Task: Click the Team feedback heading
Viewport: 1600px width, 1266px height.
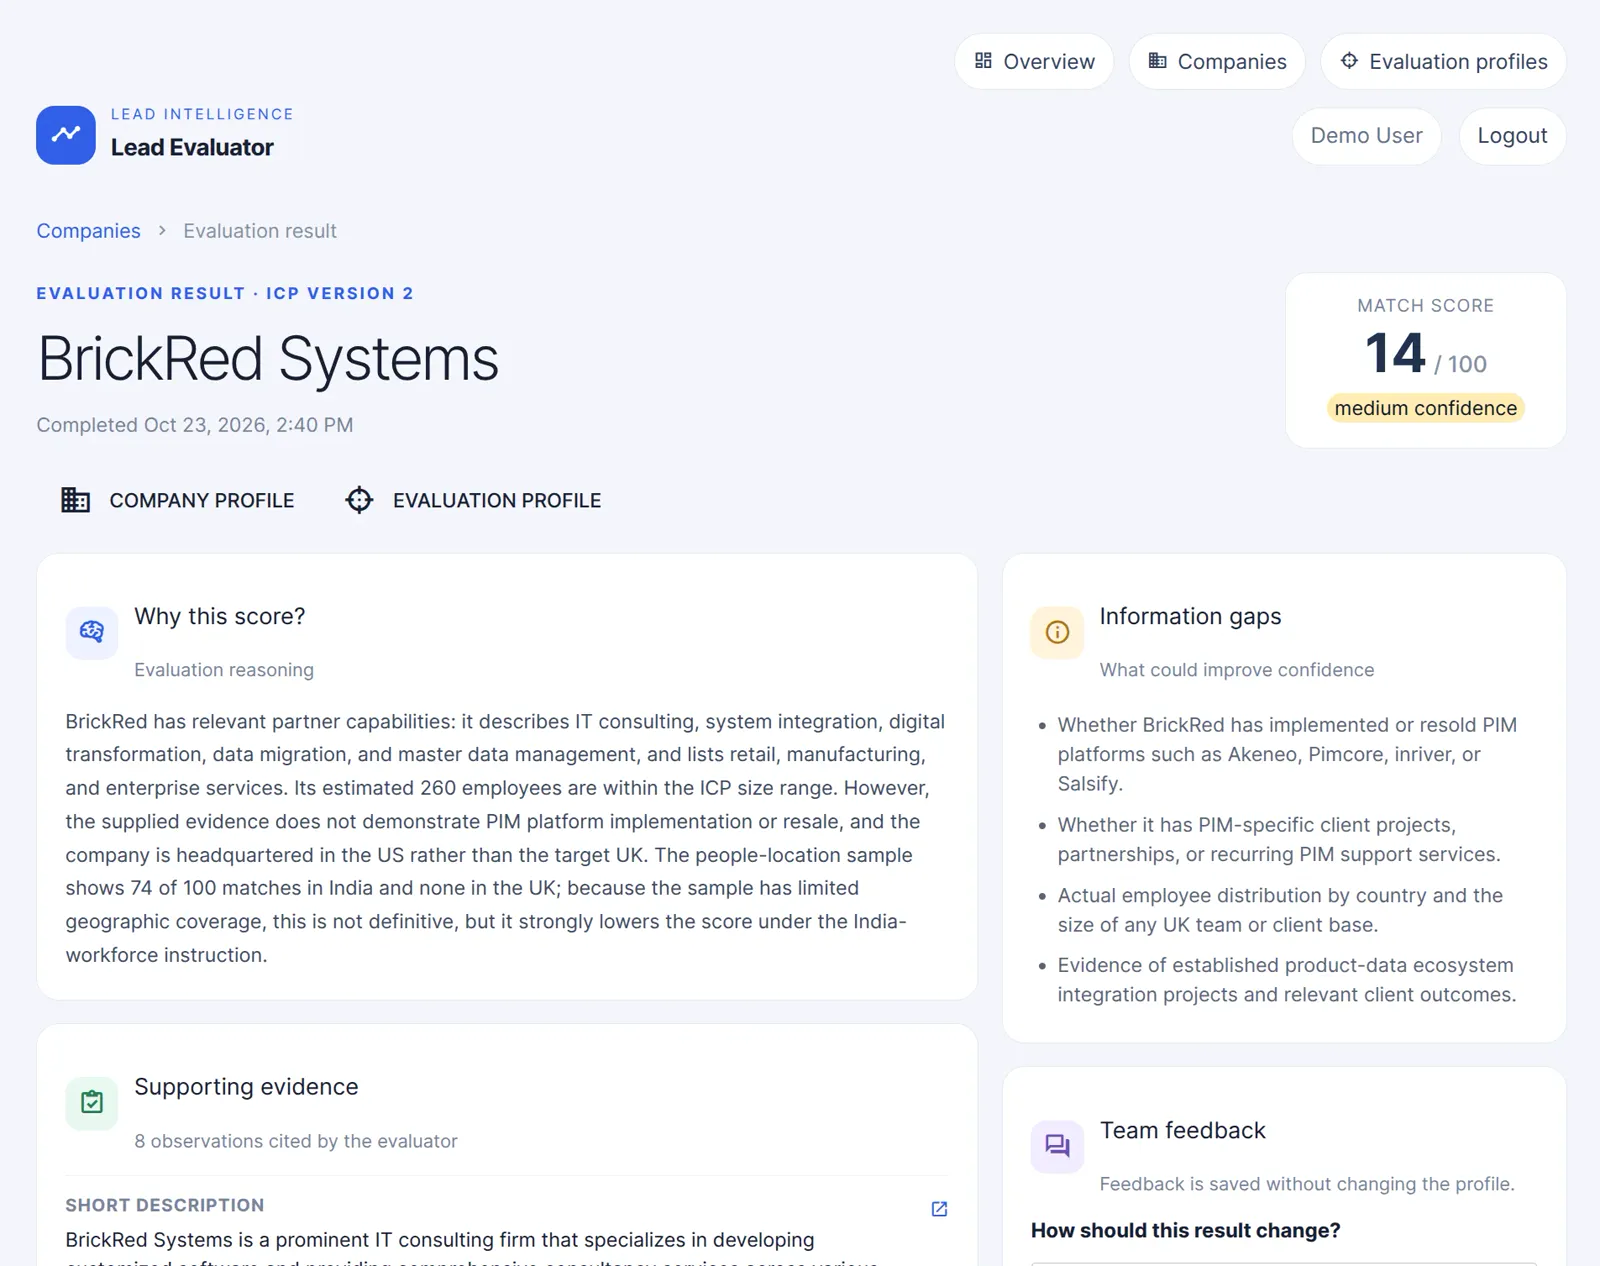Action: click(1183, 1130)
